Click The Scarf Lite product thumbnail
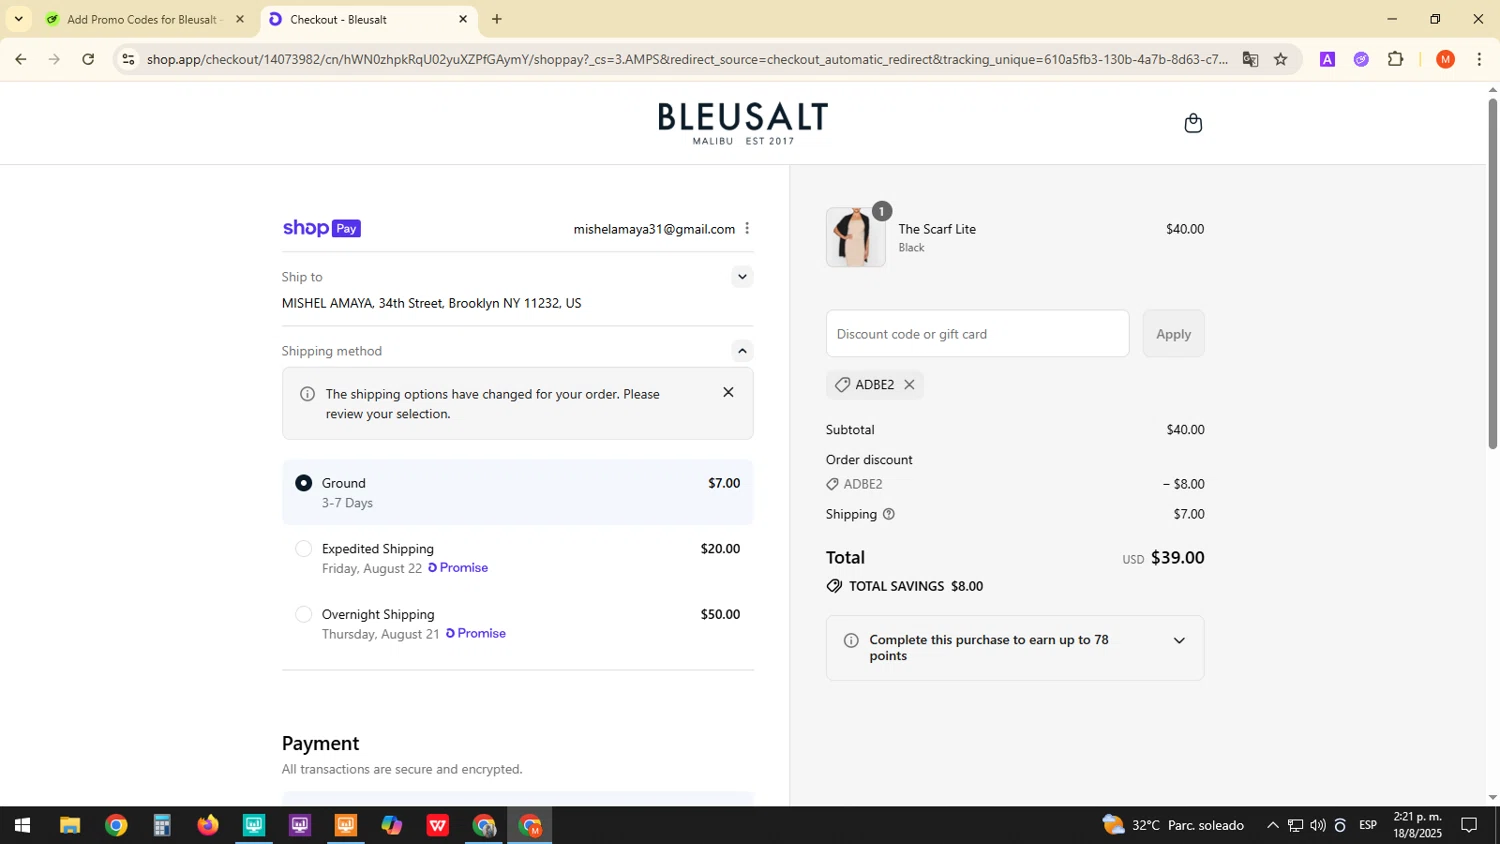 coord(855,238)
